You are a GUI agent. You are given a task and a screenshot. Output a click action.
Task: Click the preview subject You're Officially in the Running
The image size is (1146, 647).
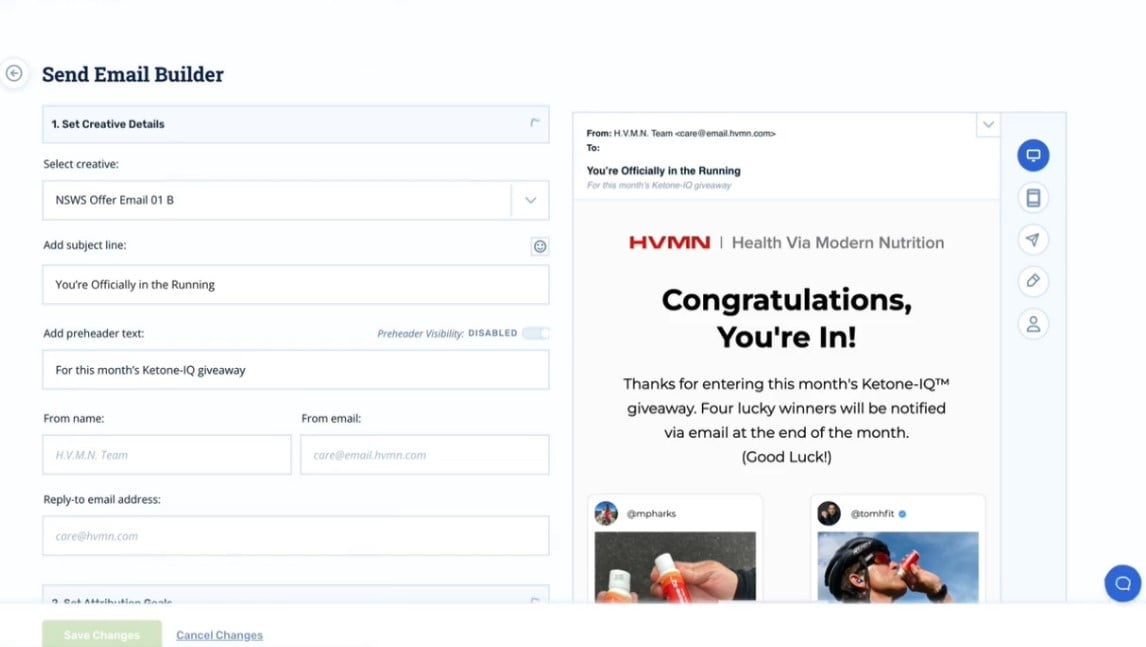(x=664, y=170)
